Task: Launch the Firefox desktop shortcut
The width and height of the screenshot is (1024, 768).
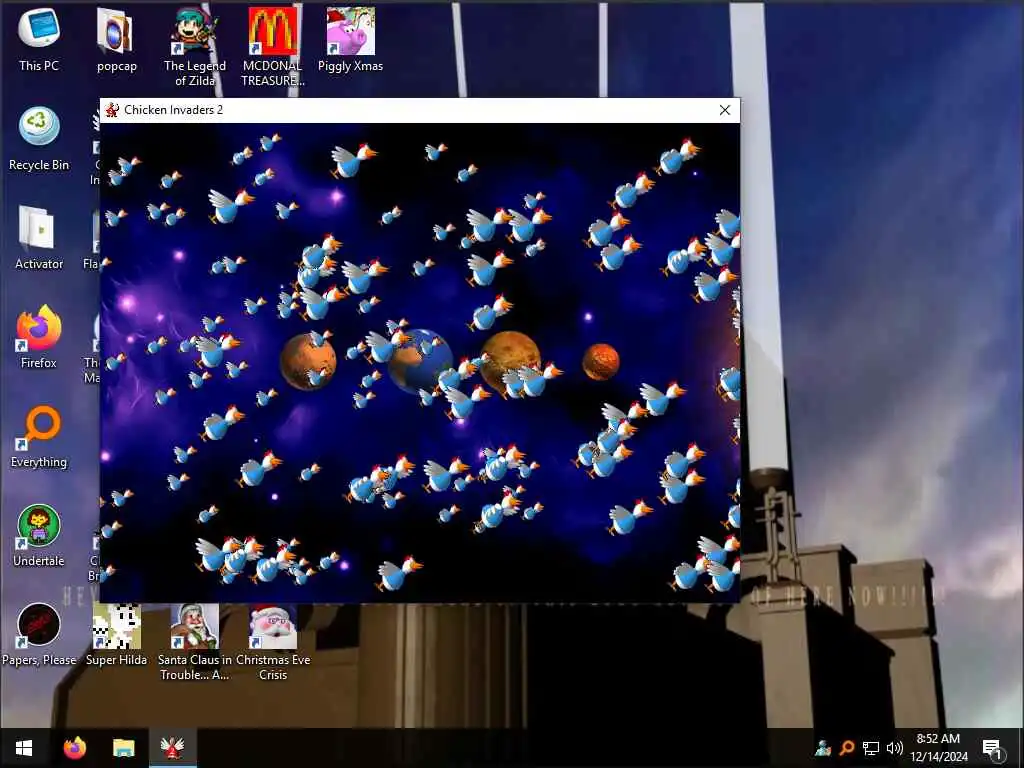Action: coord(39,337)
